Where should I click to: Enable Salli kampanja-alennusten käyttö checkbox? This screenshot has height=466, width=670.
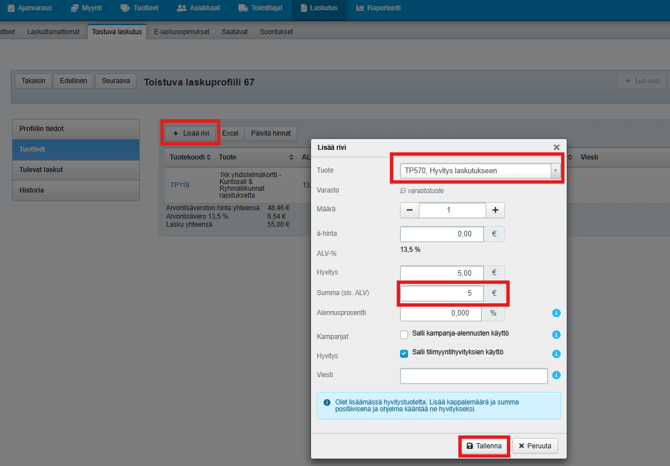[x=404, y=334]
